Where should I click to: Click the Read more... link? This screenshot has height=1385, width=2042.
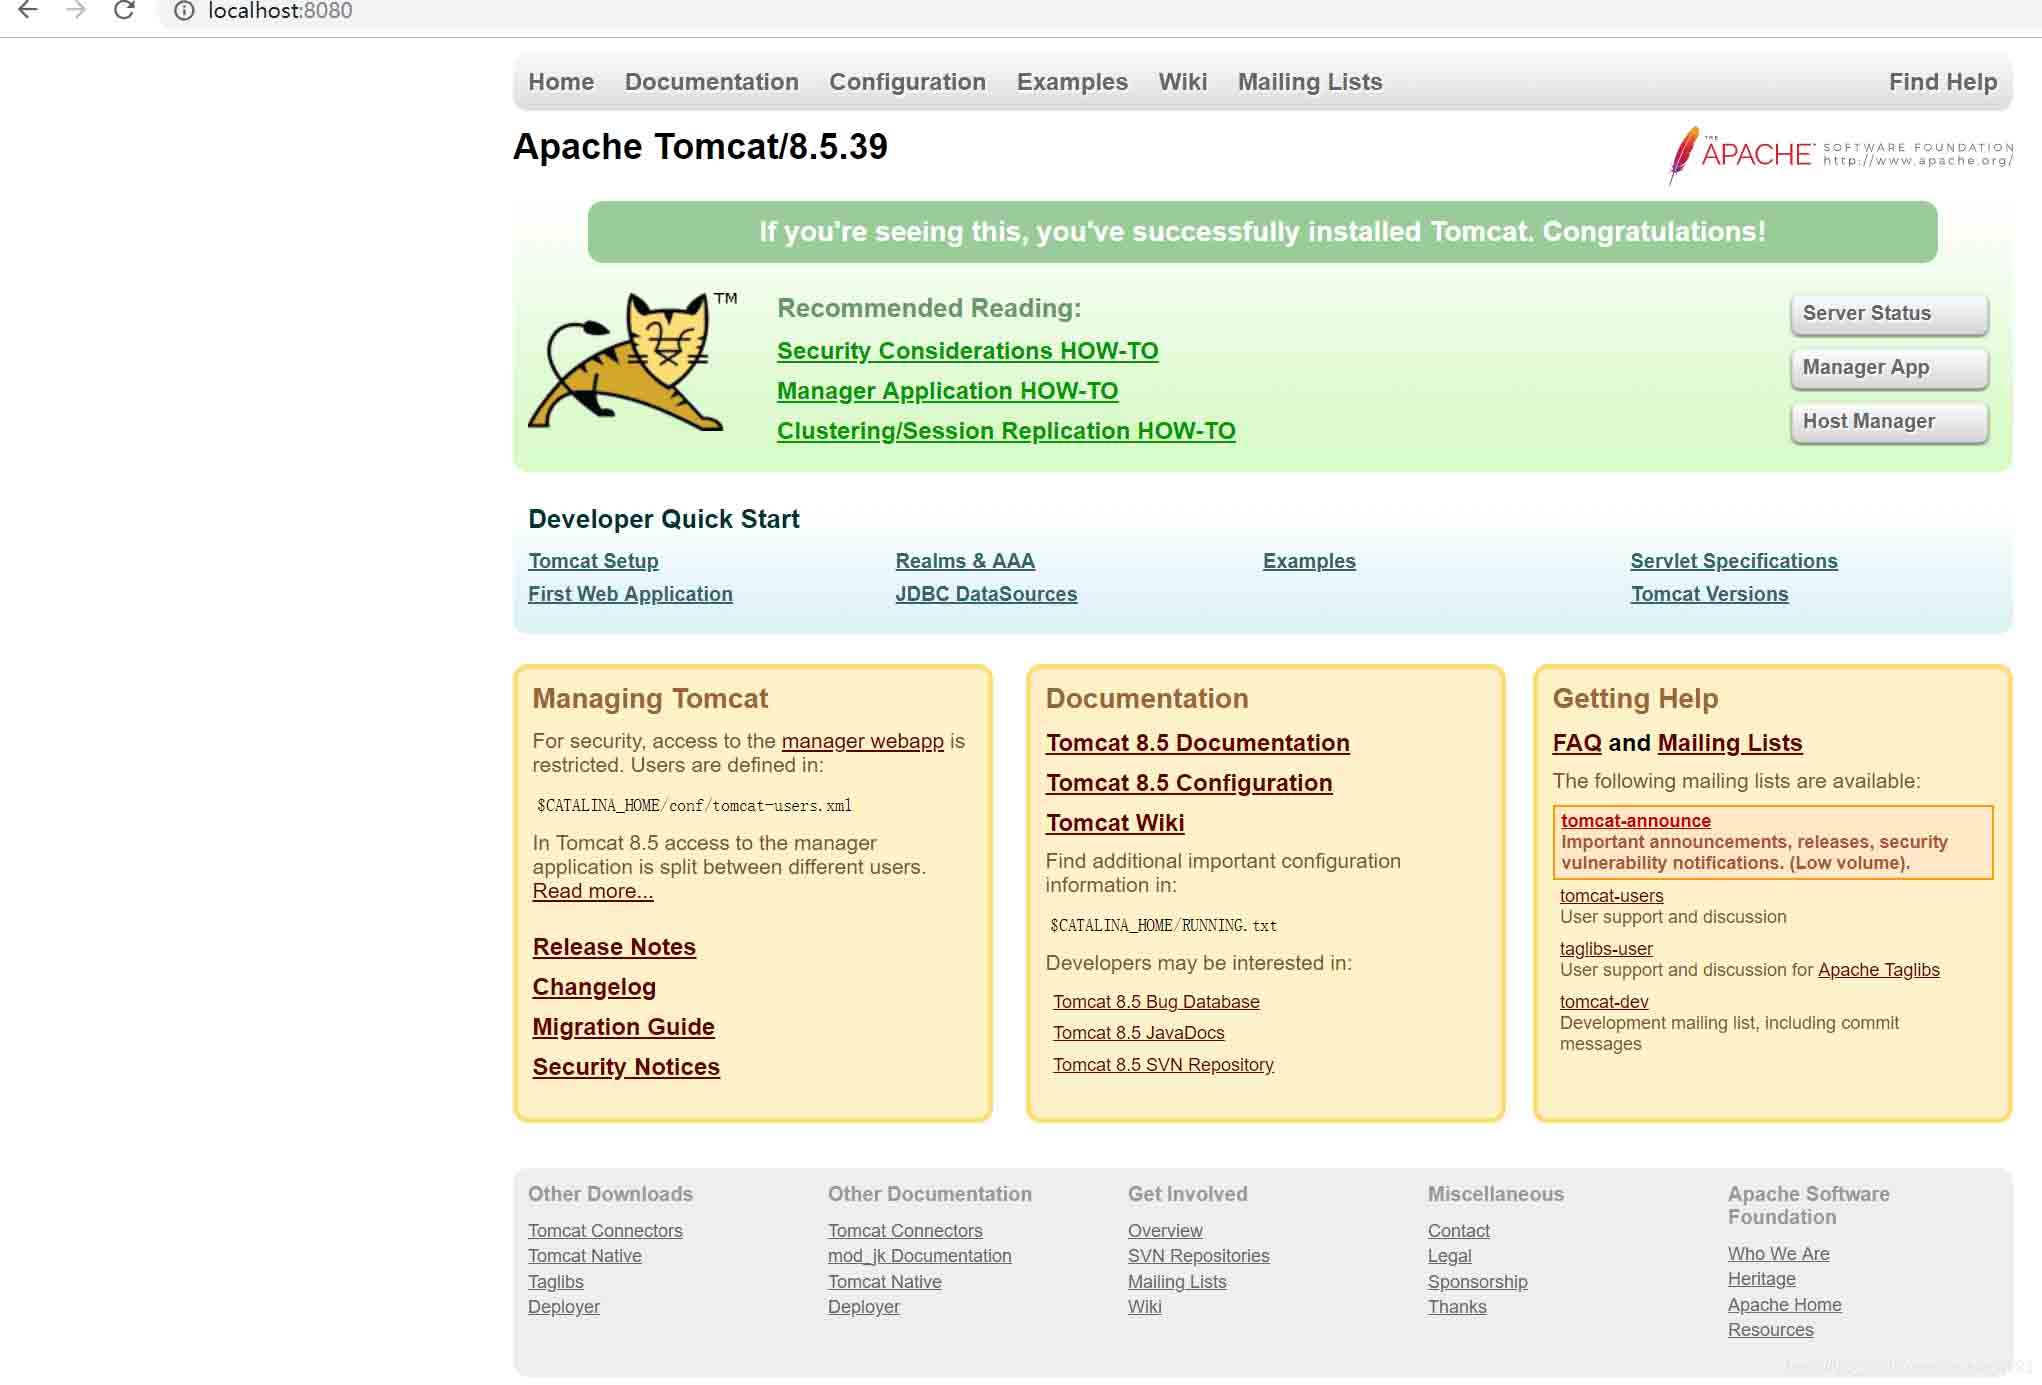pos(592,891)
